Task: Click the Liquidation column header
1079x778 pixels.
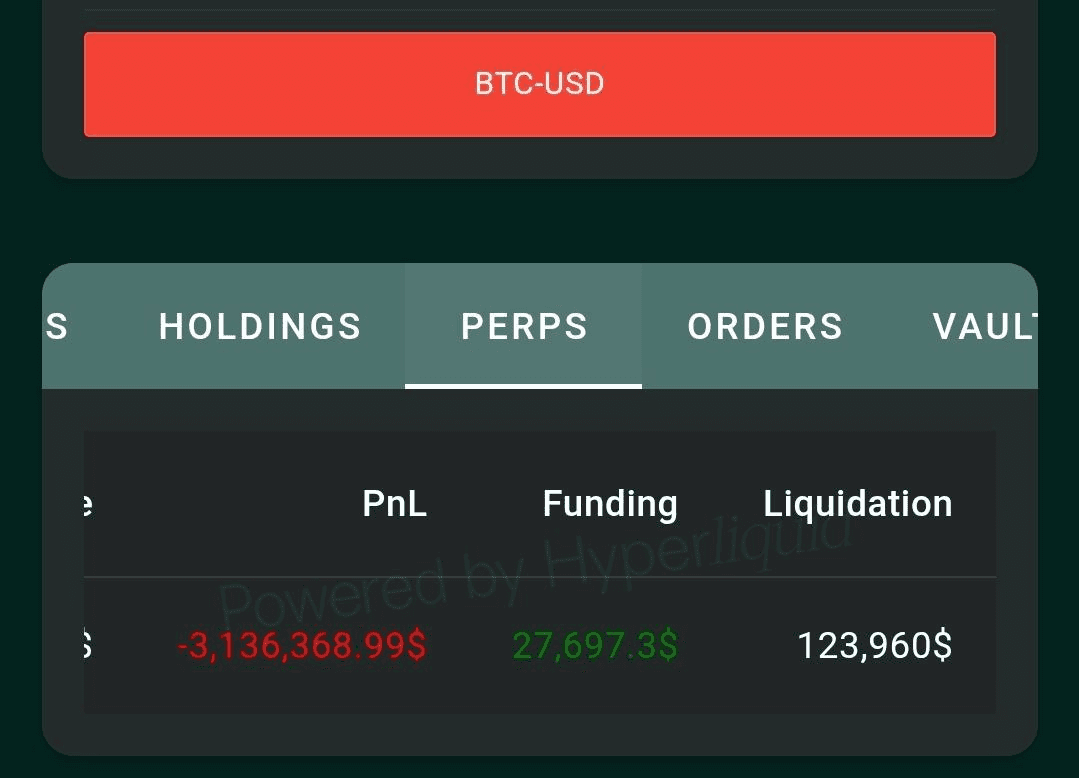Action: 857,504
